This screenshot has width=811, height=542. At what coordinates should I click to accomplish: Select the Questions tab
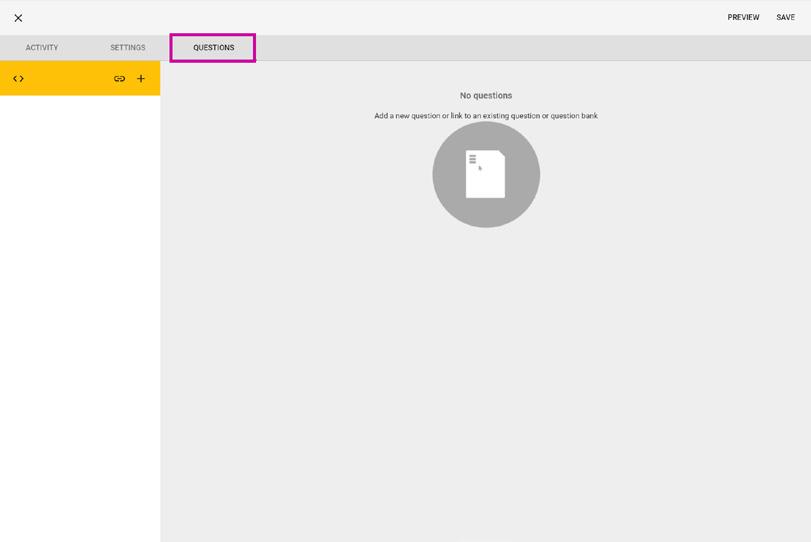coord(214,48)
